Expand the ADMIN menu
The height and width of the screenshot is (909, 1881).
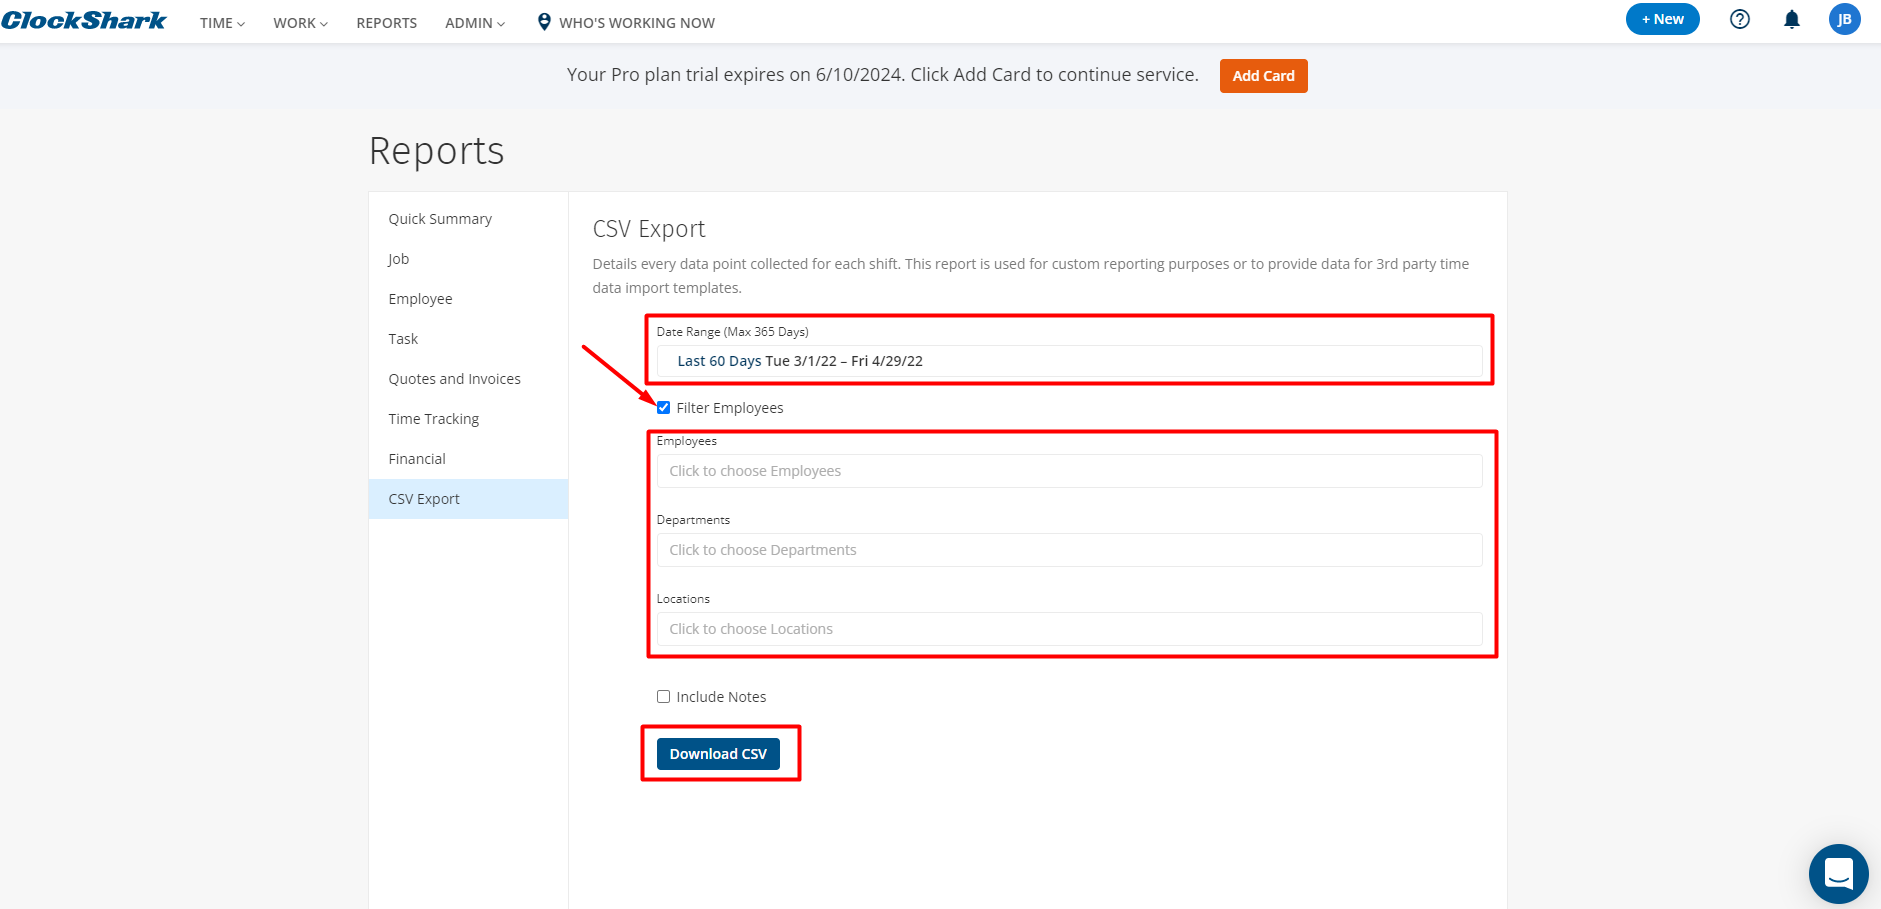(475, 23)
